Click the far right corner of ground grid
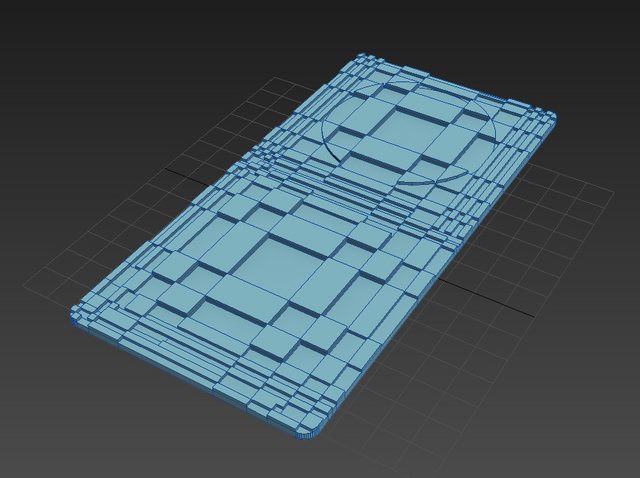Image resolution: width=640 pixels, height=478 pixels. (x=610, y=192)
